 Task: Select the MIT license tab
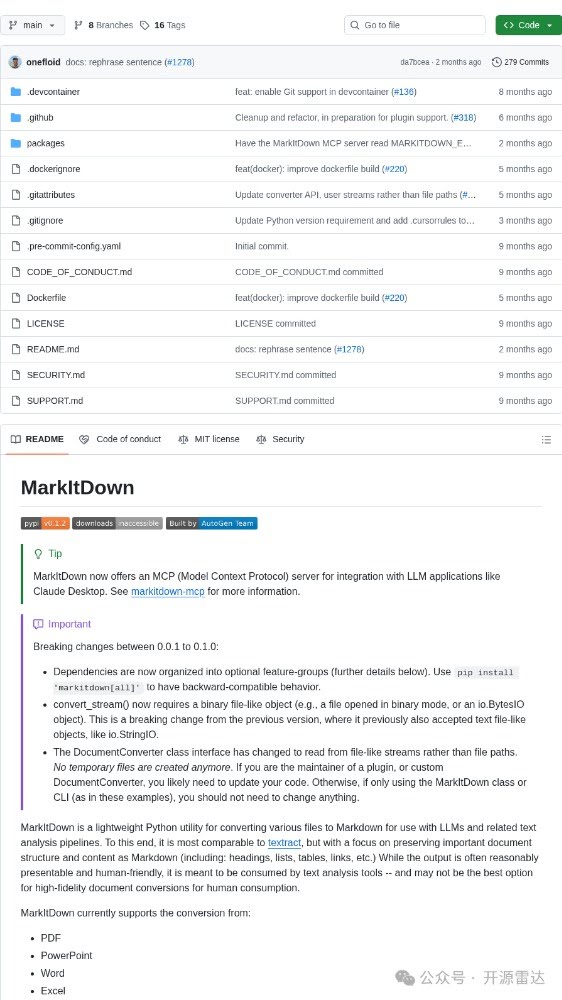click(x=209, y=439)
